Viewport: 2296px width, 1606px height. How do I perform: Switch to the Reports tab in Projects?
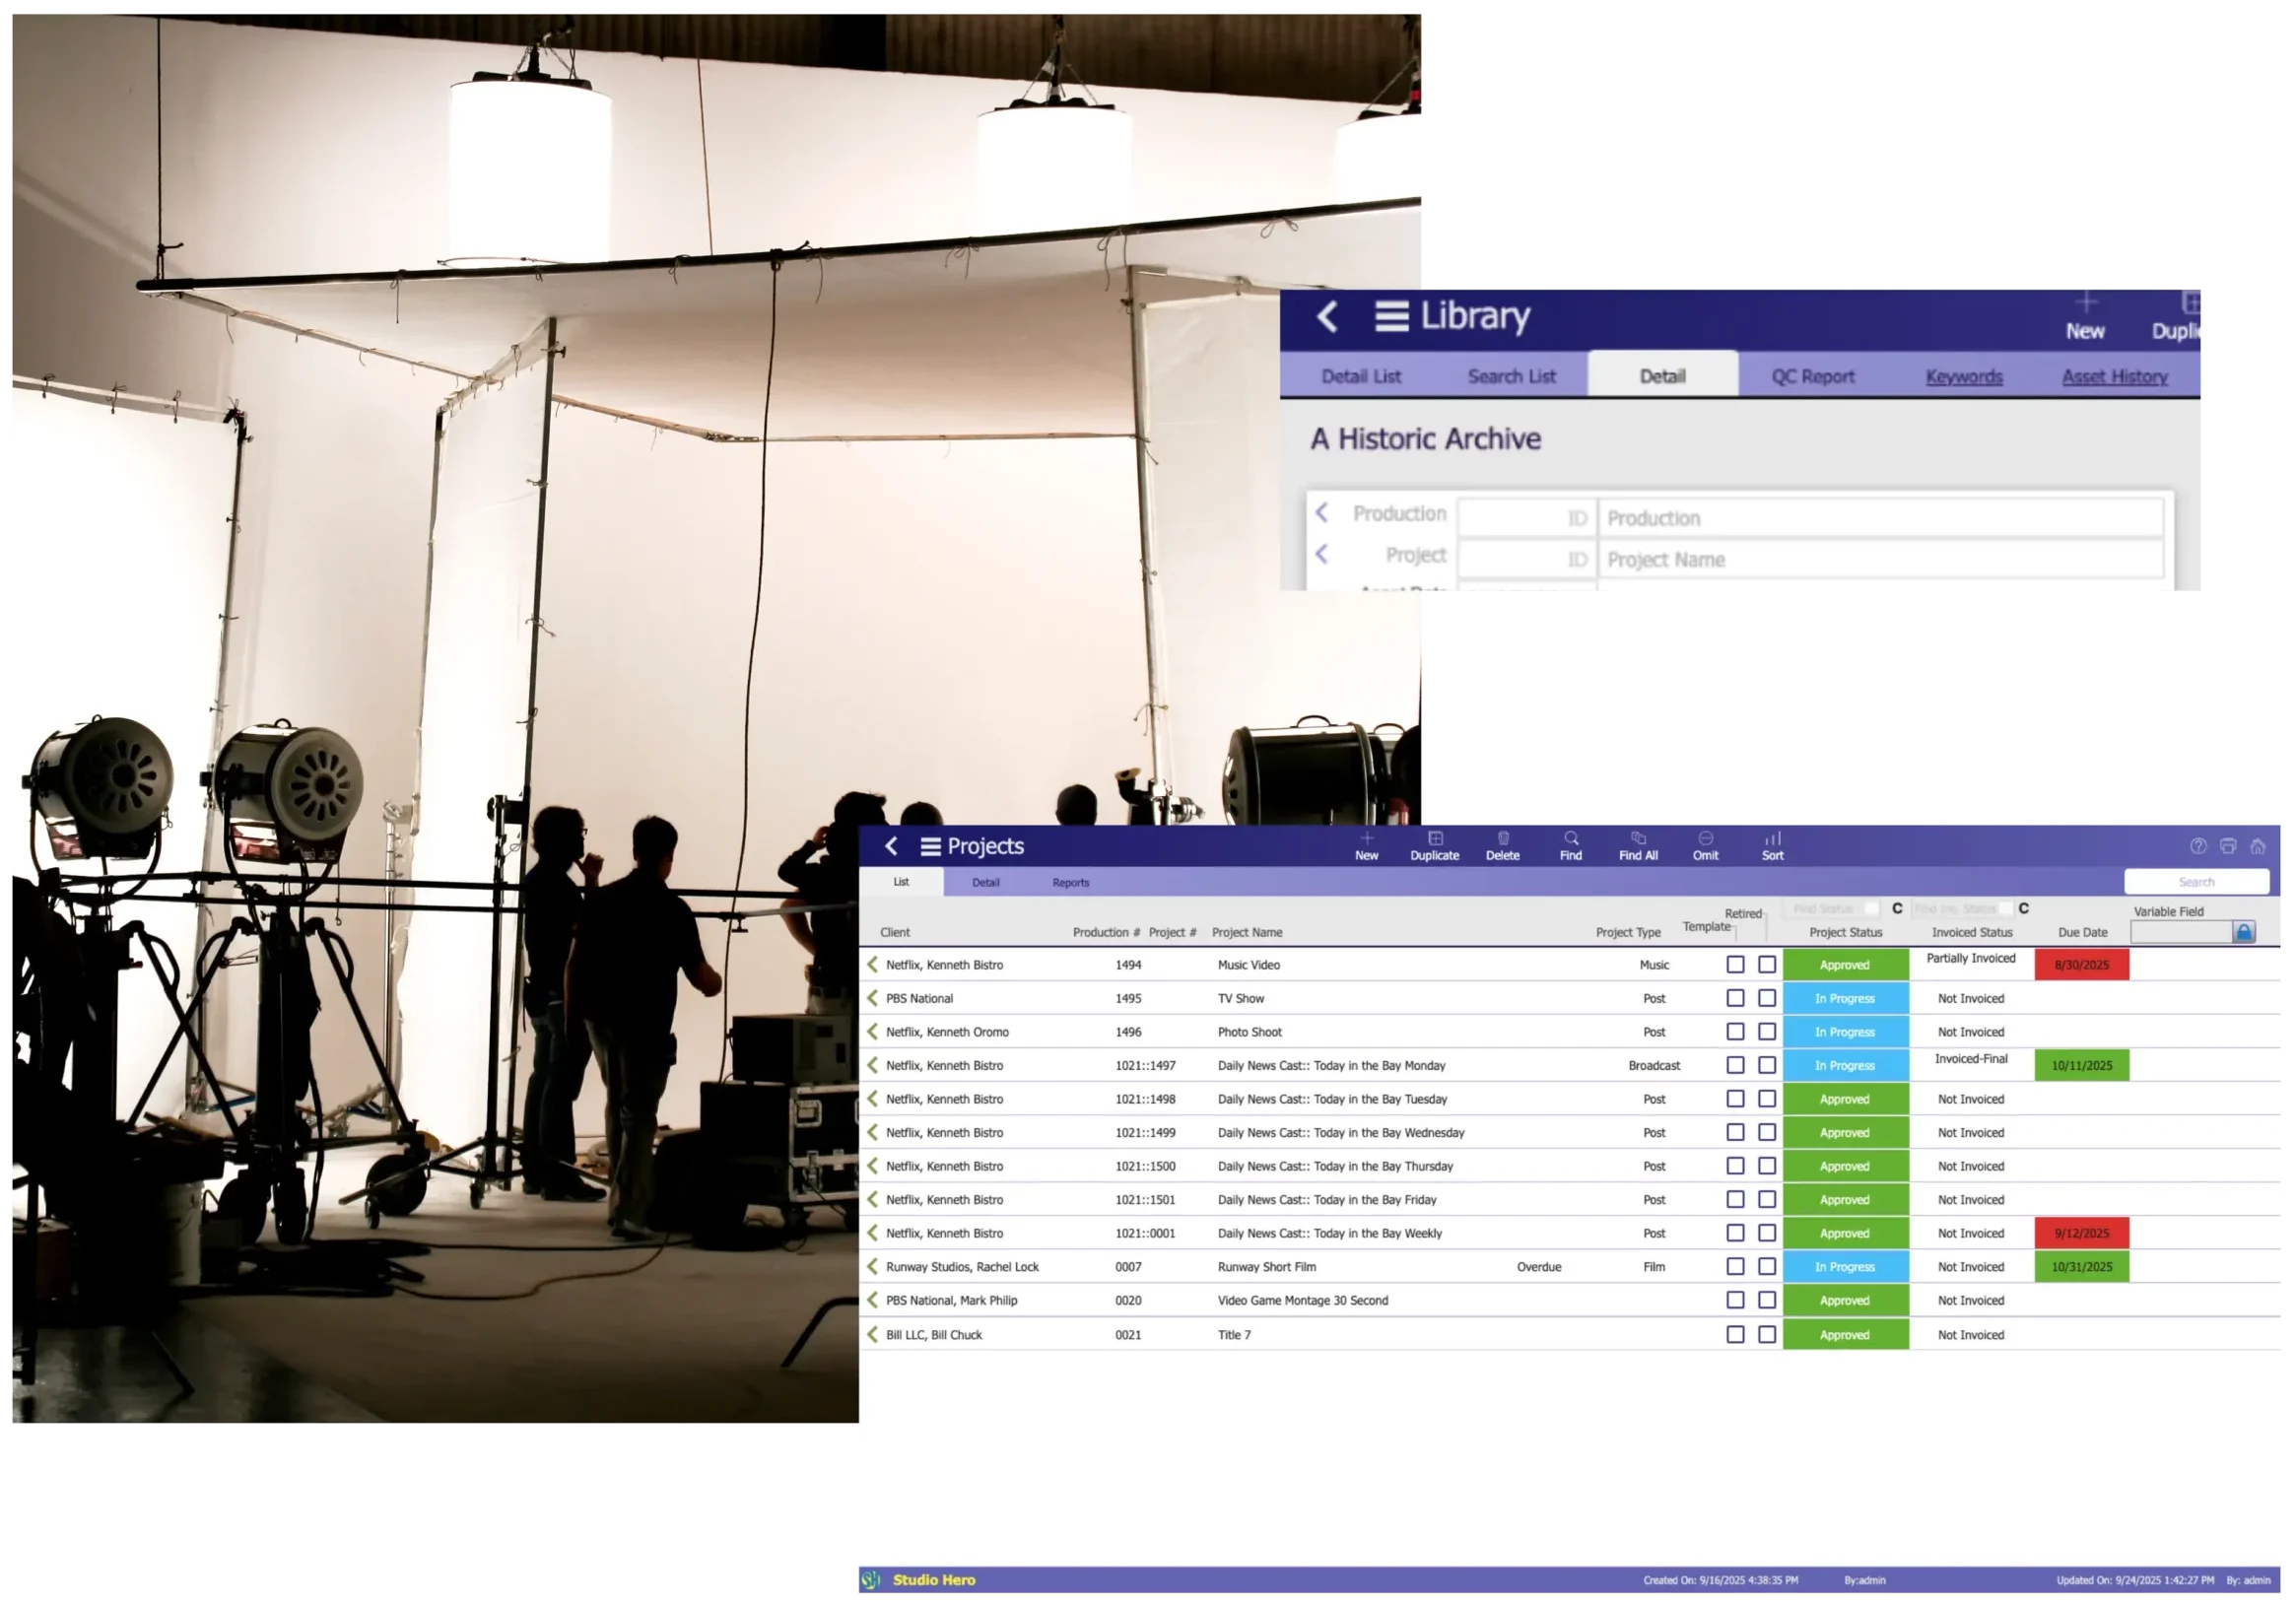(x=1070, y=883)
